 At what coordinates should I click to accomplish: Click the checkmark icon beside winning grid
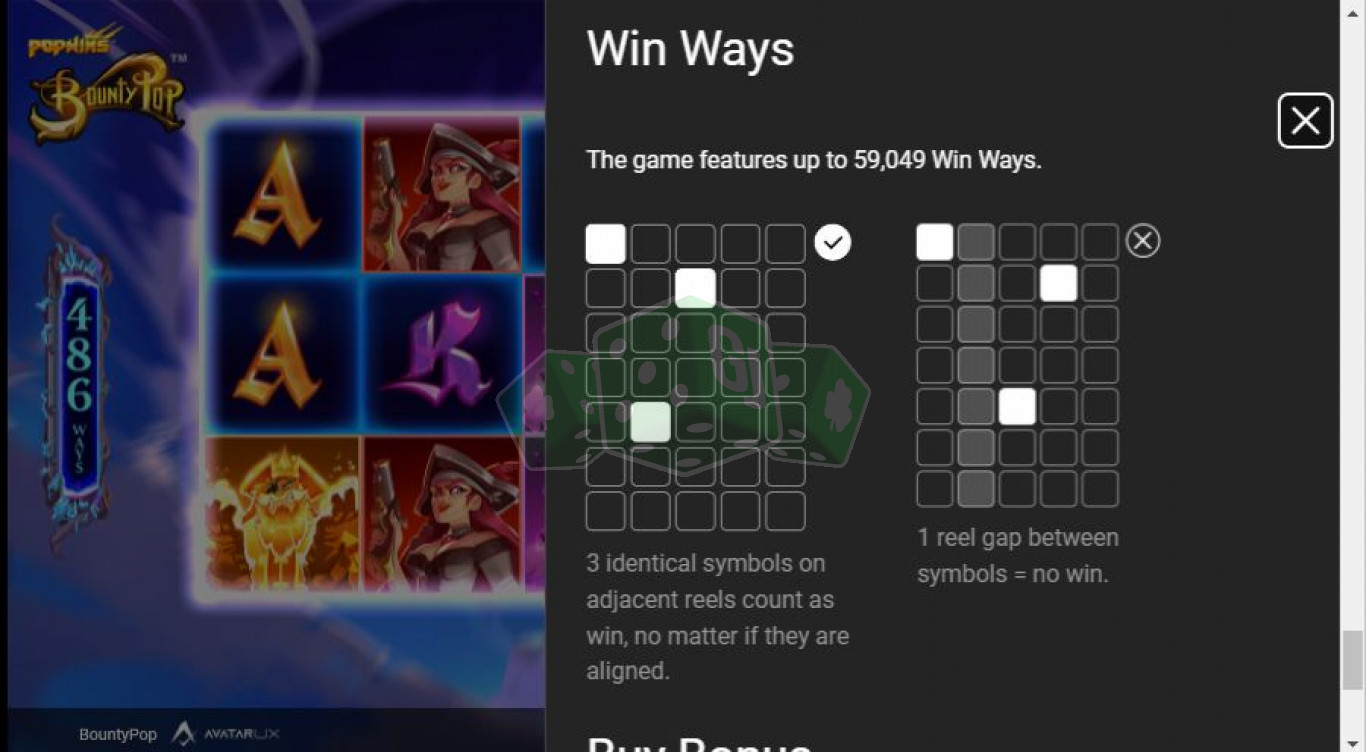[x=833, y=242]
